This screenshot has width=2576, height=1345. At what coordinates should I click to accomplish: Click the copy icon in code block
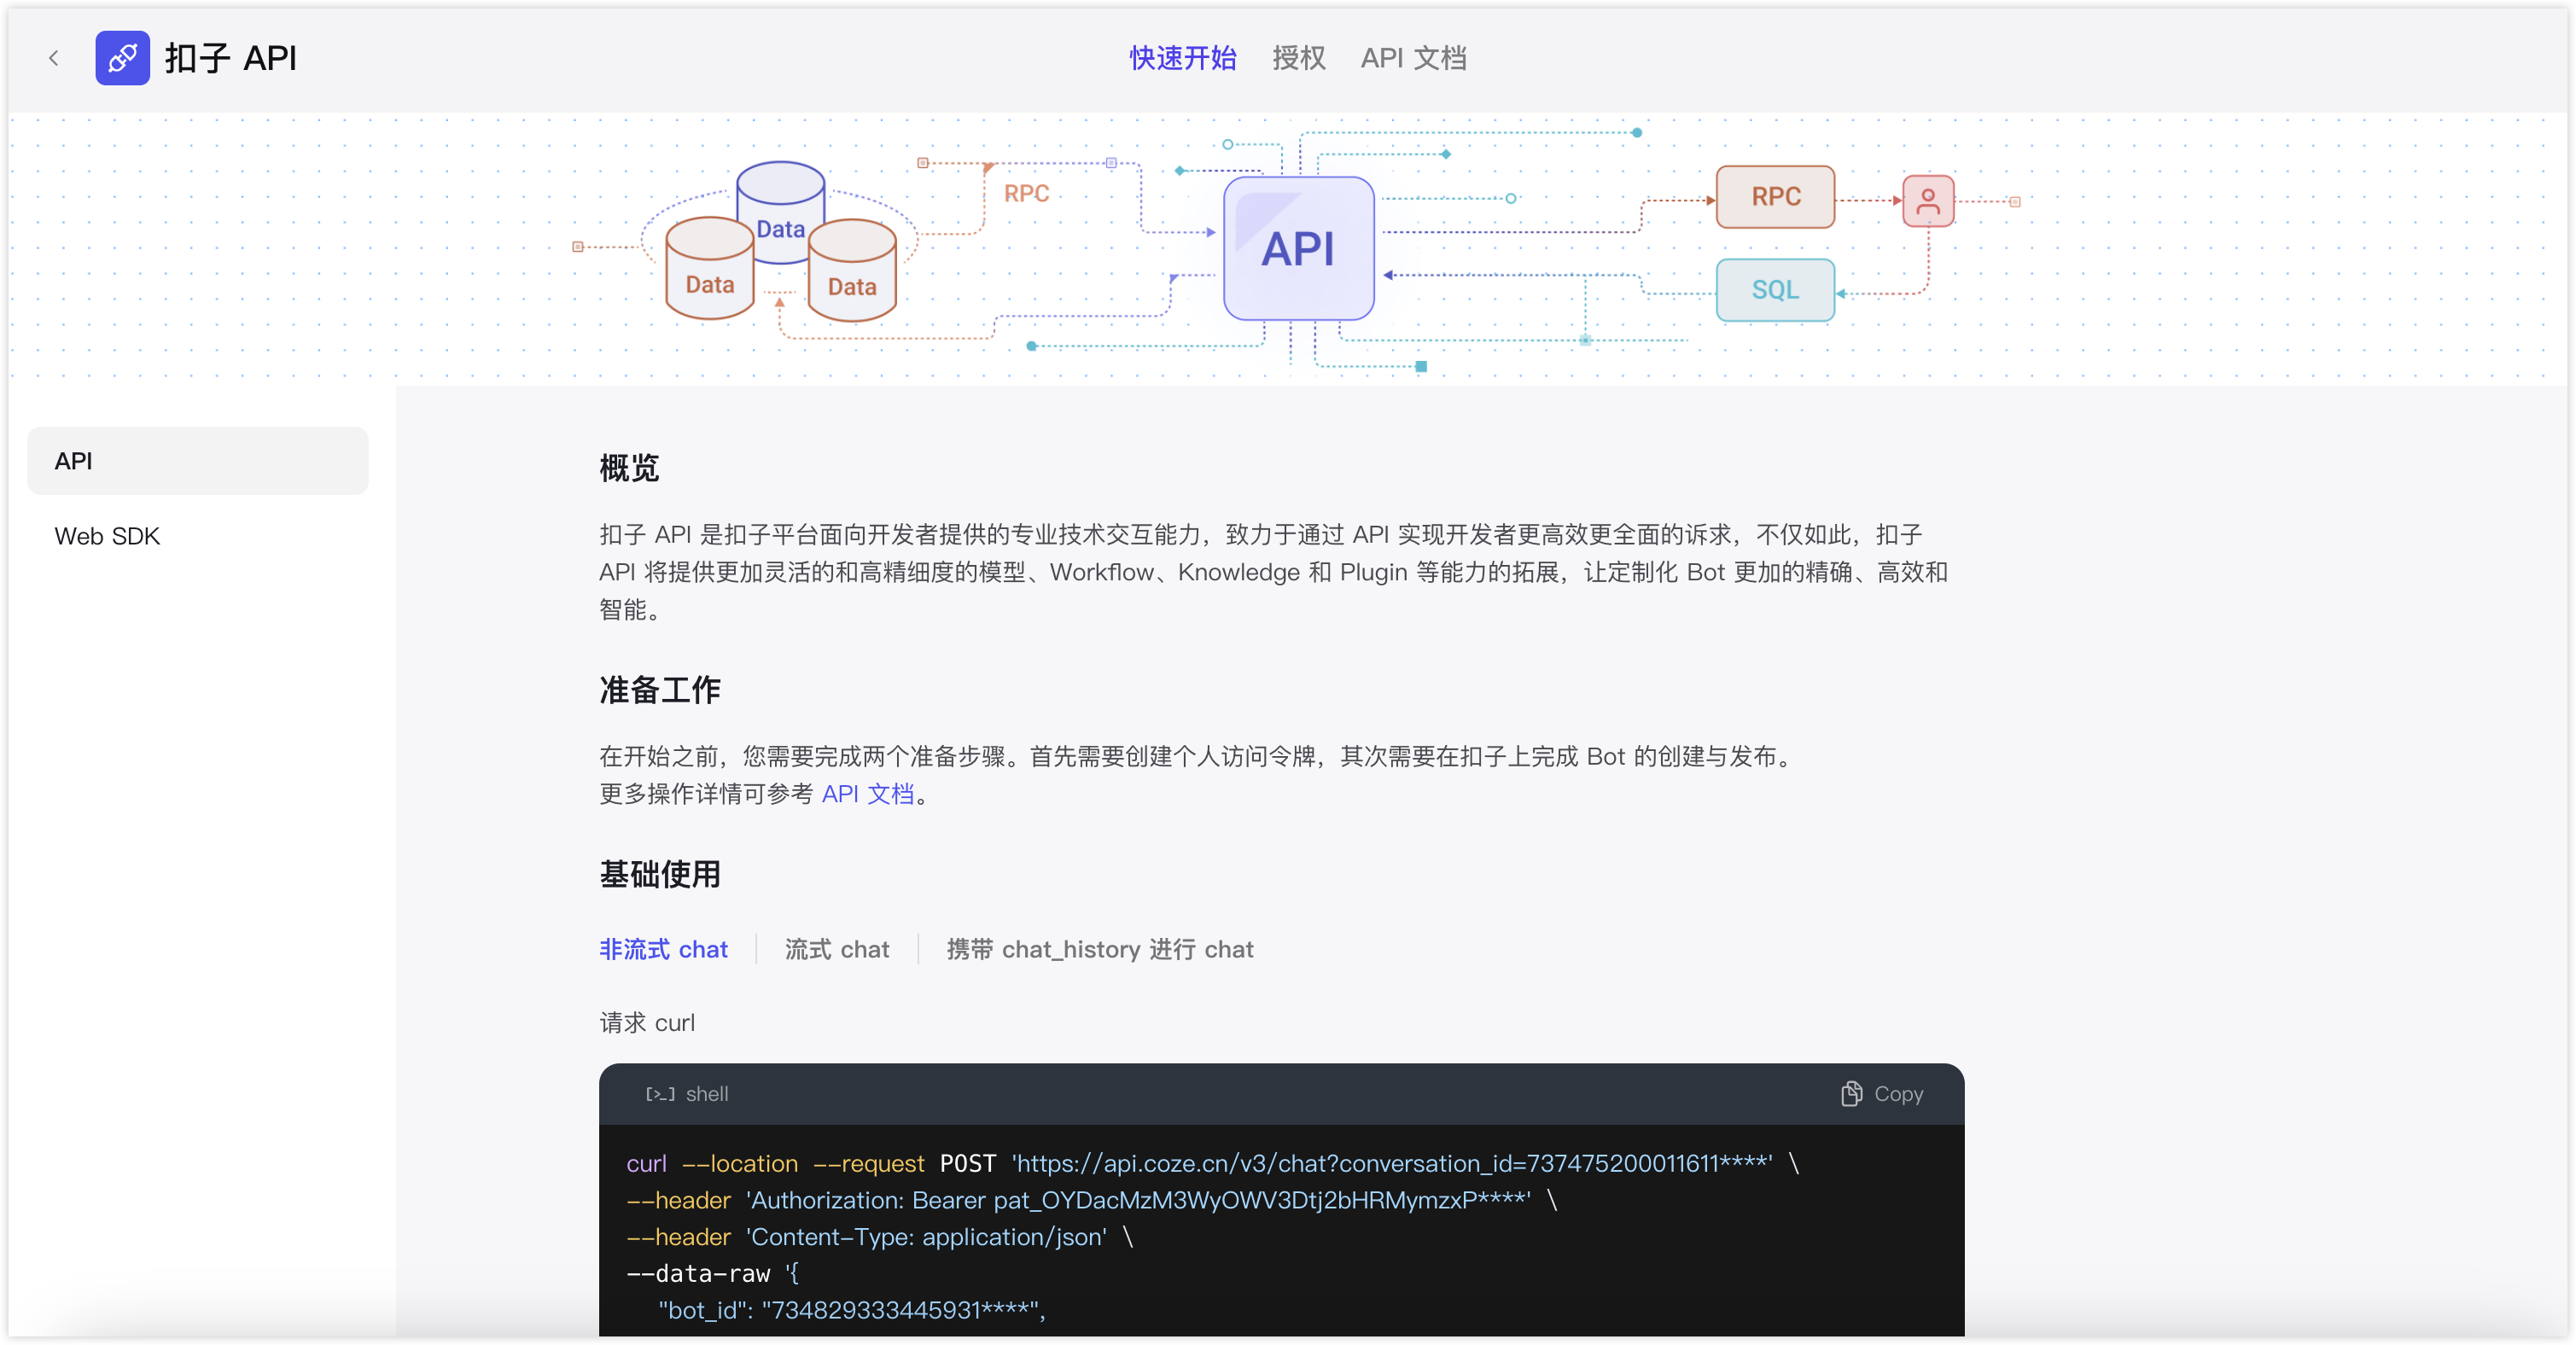(x=1851, y=1093)
